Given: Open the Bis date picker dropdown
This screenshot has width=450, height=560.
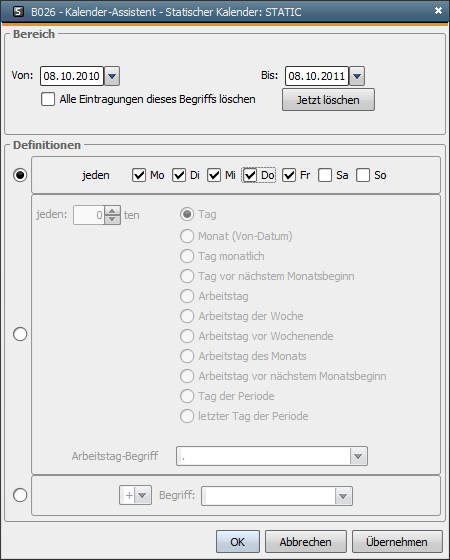Looking at the screenshot, I should pyautogui.click(x=357, y=76).
